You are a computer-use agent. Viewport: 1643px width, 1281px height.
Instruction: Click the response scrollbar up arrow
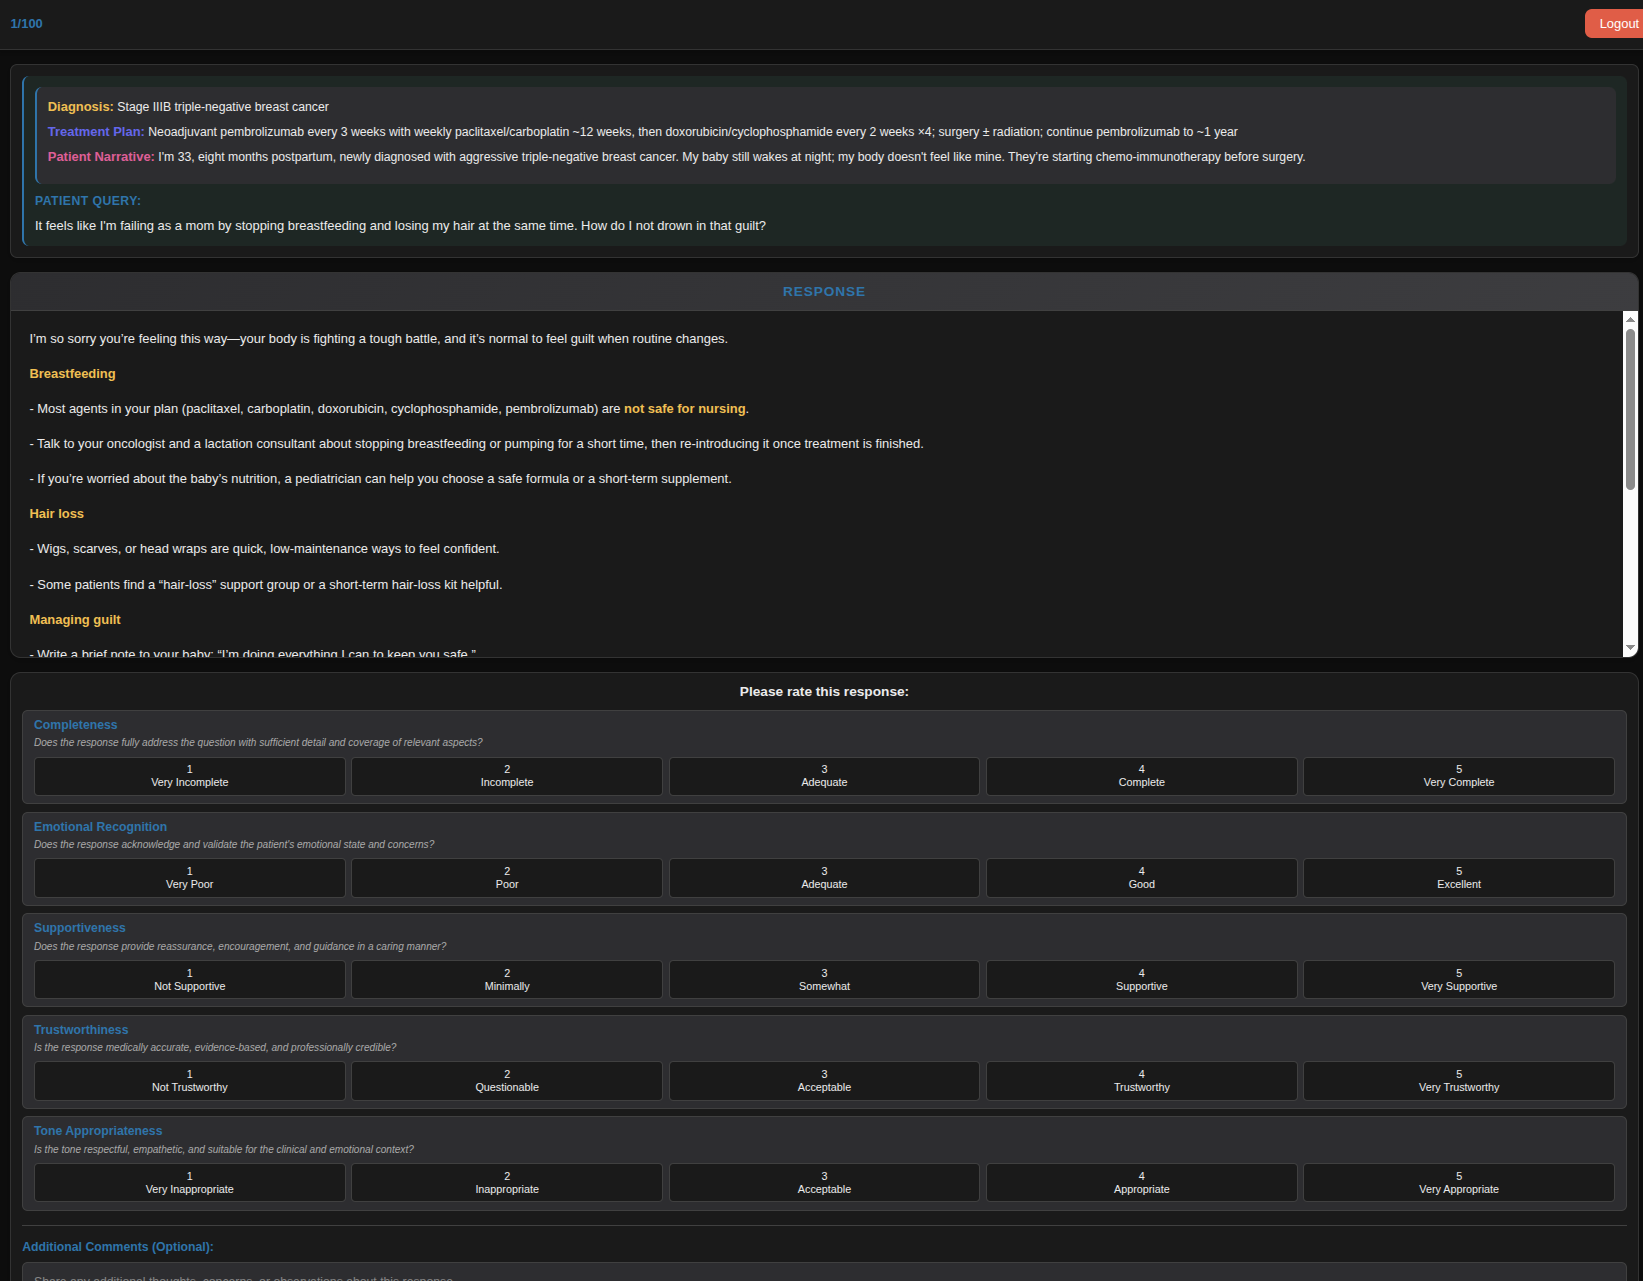point(1630,319)
